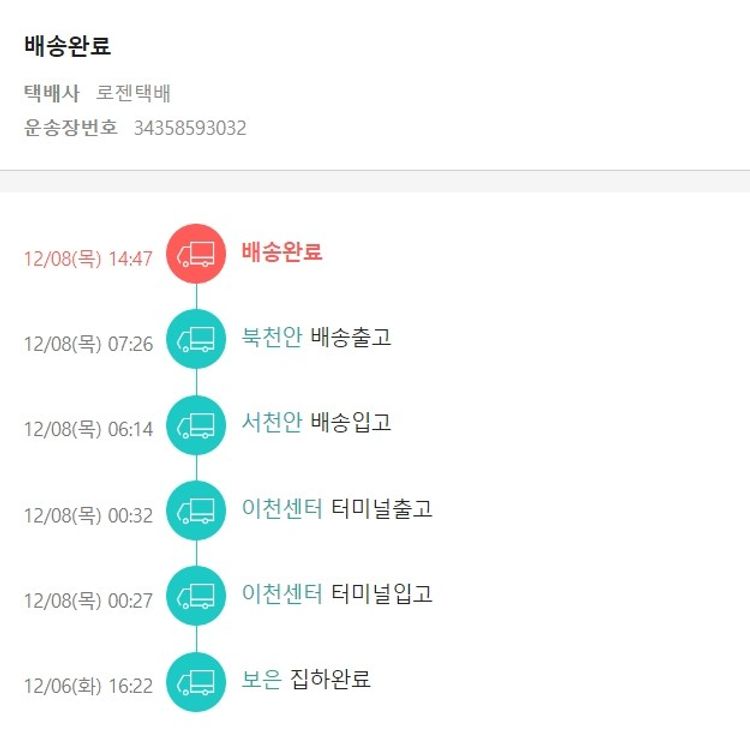Click the 보은 집하완료 truck icon
Image resolution: width=750 pixels, height=733 pixels.
(196, 682)
